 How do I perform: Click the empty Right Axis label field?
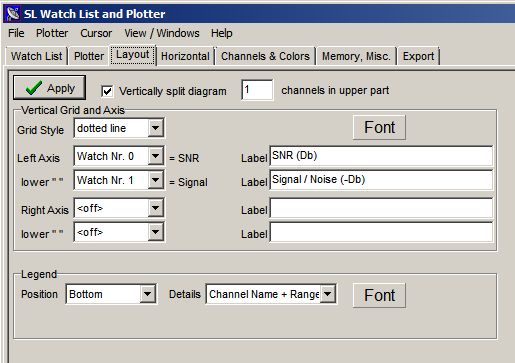[381, 208]
